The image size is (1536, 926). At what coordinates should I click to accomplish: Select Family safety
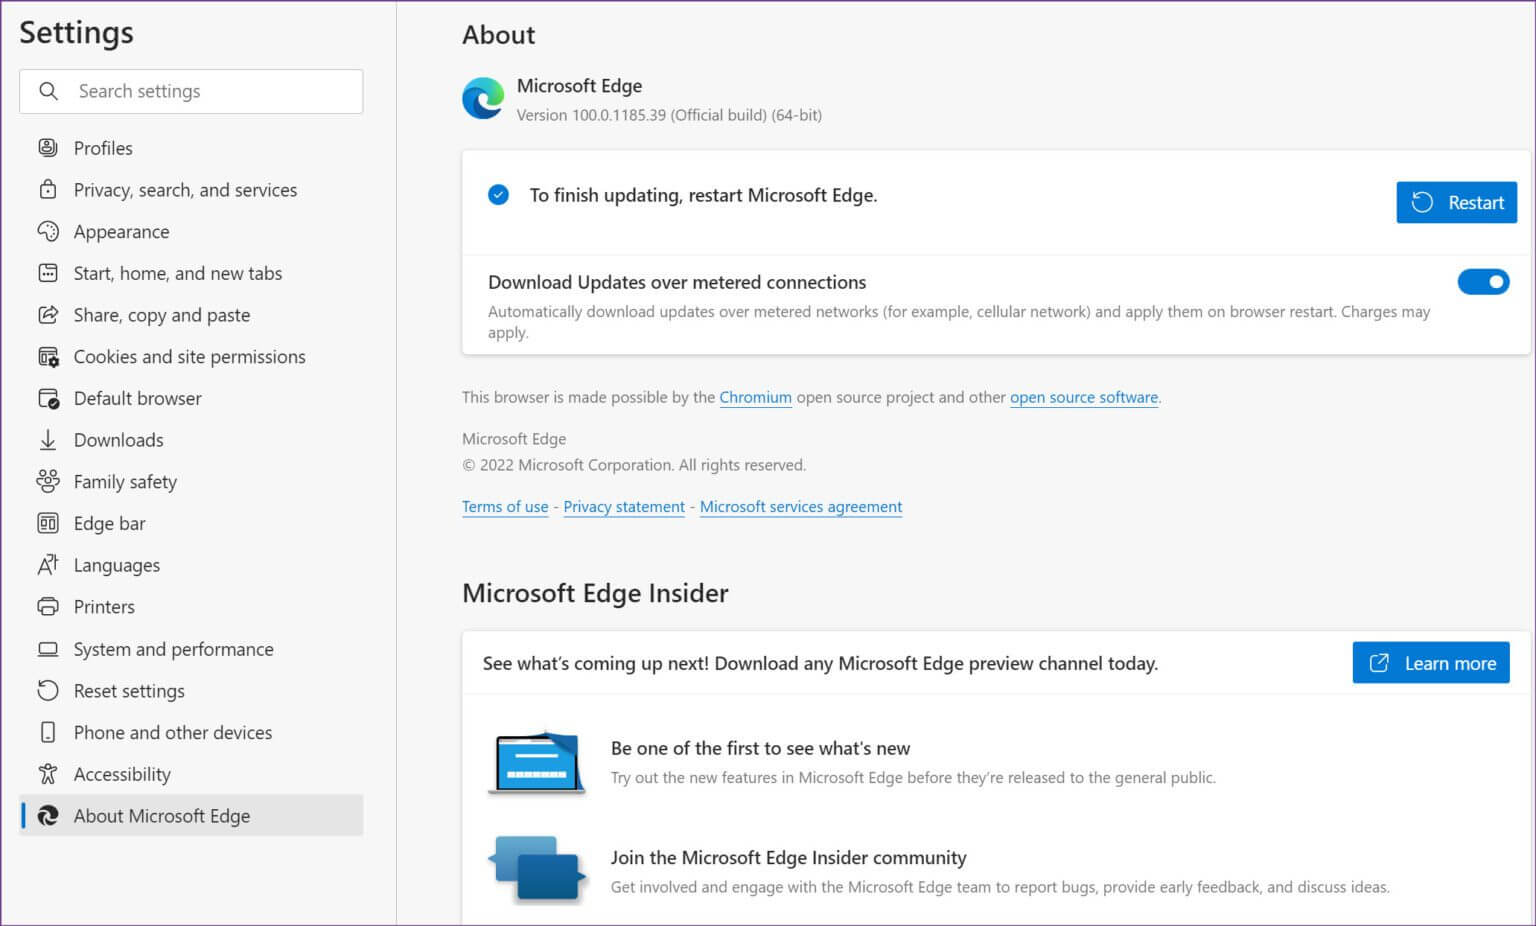tap(191, 482)
